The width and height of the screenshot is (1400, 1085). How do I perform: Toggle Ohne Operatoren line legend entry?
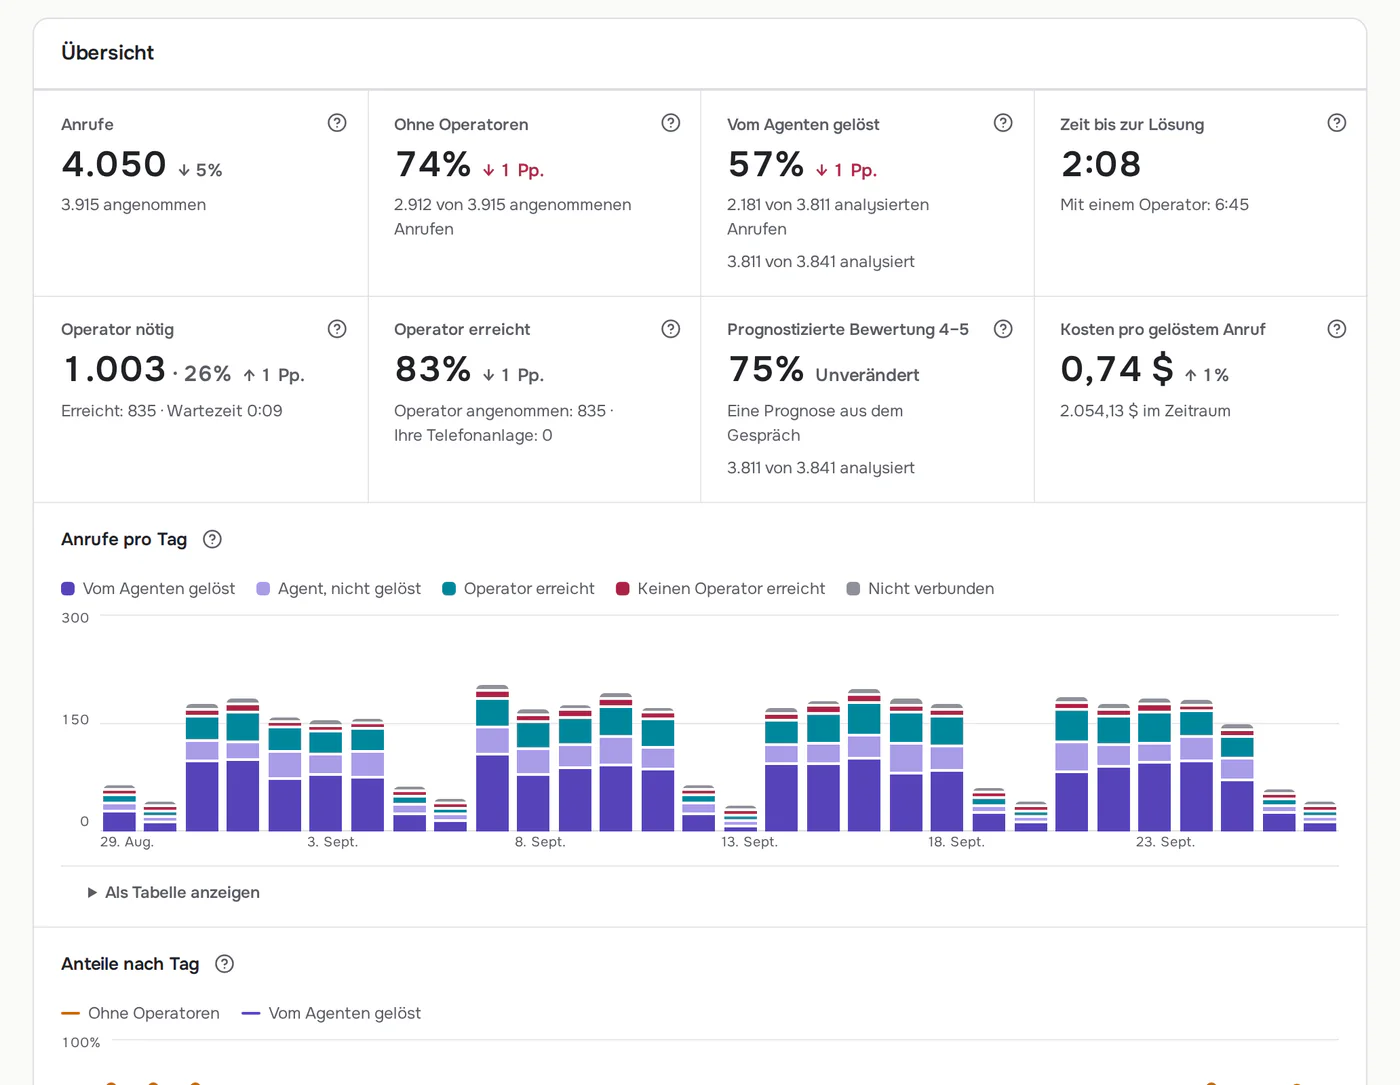pyautogui.click(x=141, y=1013)
